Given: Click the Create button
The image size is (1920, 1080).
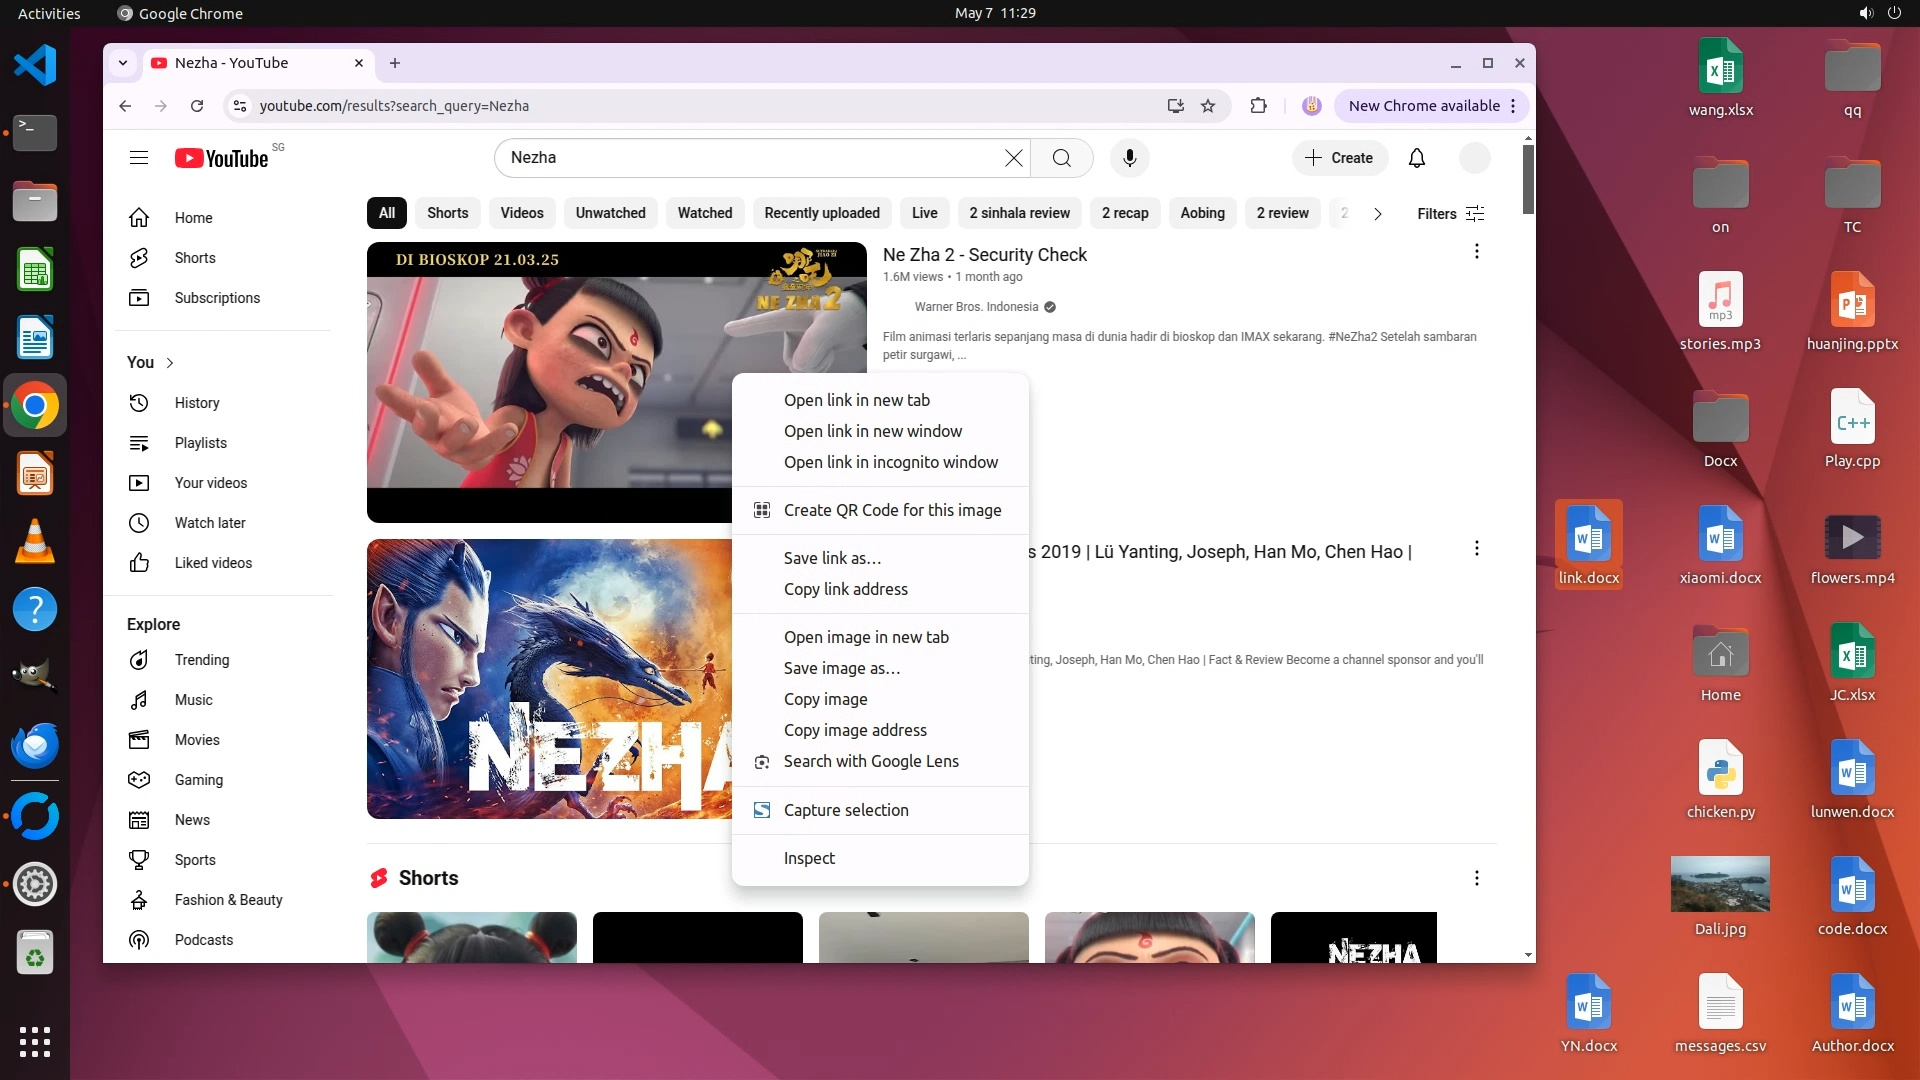Looking at the screenshot, I should tap(1339, 158).
